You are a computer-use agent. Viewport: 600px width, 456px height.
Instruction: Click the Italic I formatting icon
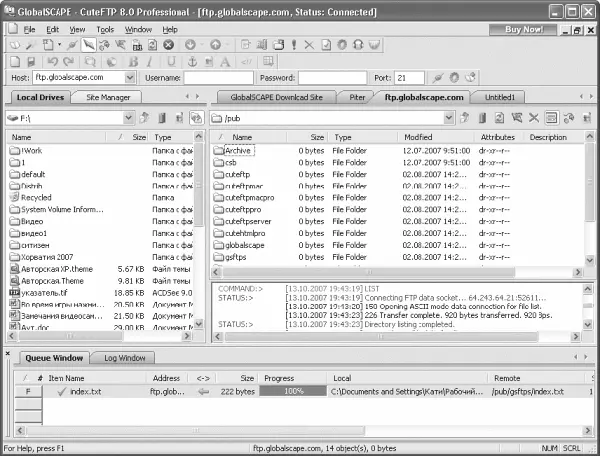click(150, 62)
